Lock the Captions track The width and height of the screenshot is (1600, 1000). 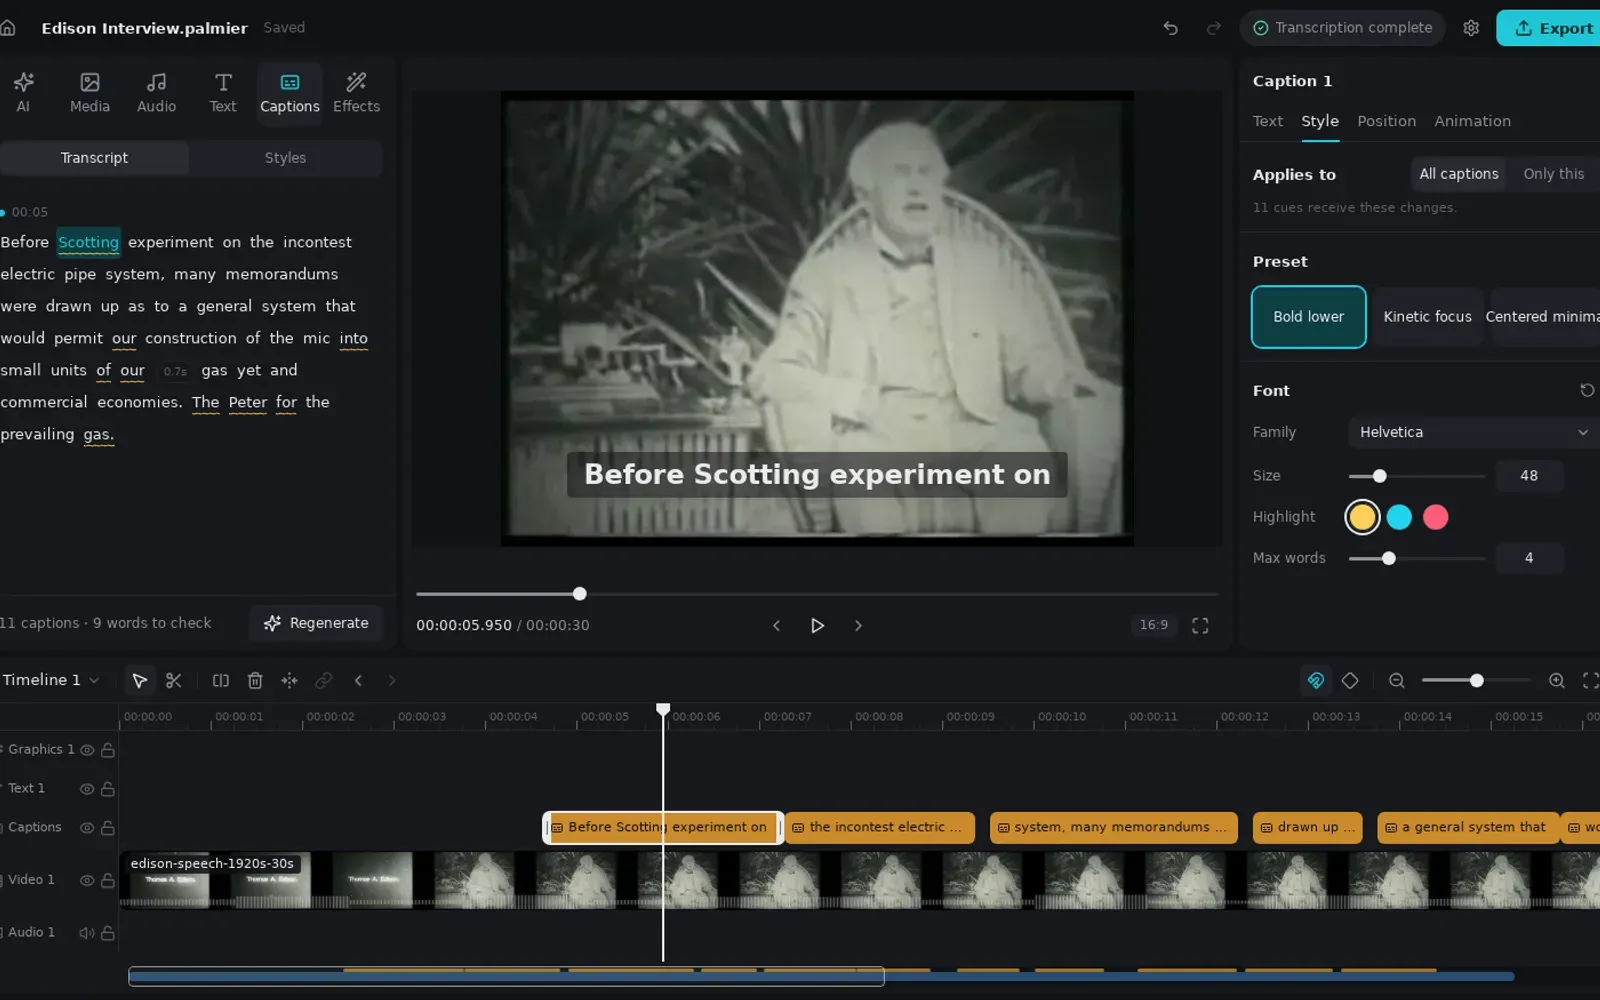tap(108, 828)
